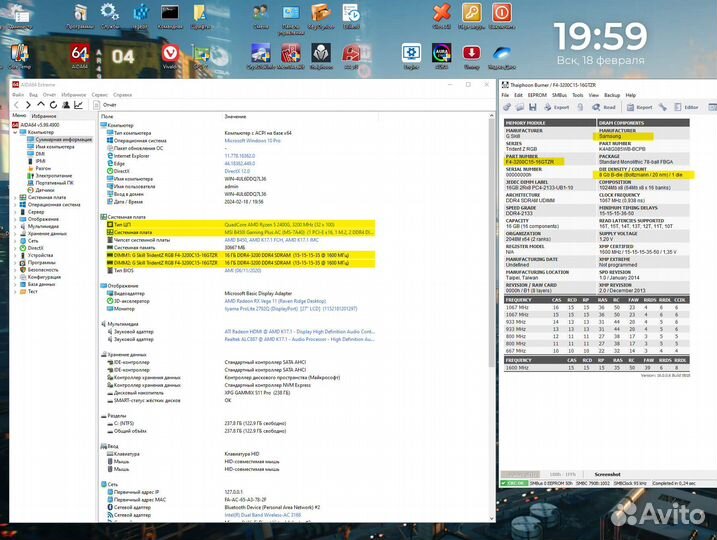Open AMD Radeon RX Vega 11 link
The width and height of the screenshot is (717, 540).
pos(275,301)
